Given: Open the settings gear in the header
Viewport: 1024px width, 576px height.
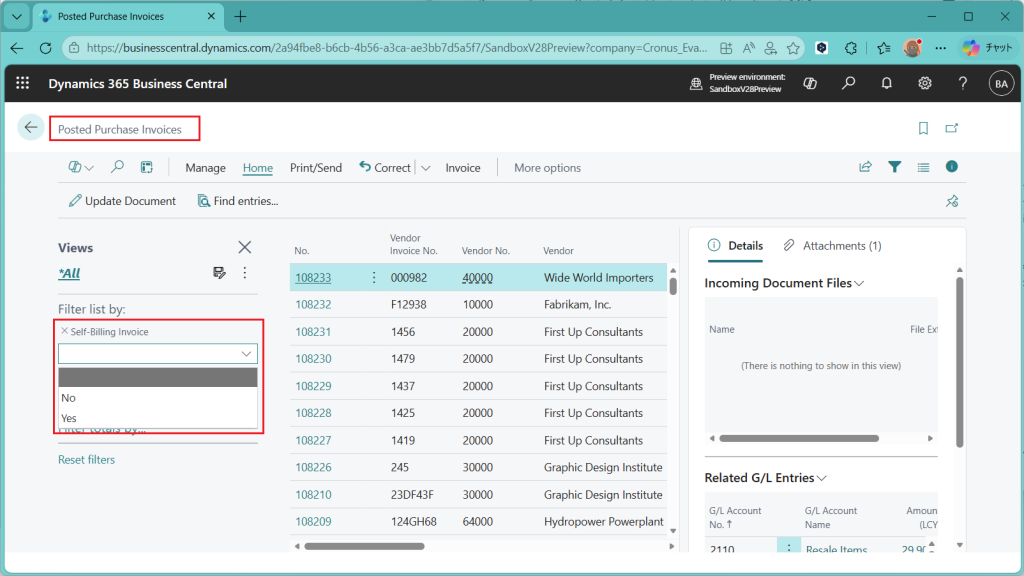Looking at the screenshot, I should (x=925, y=84).
